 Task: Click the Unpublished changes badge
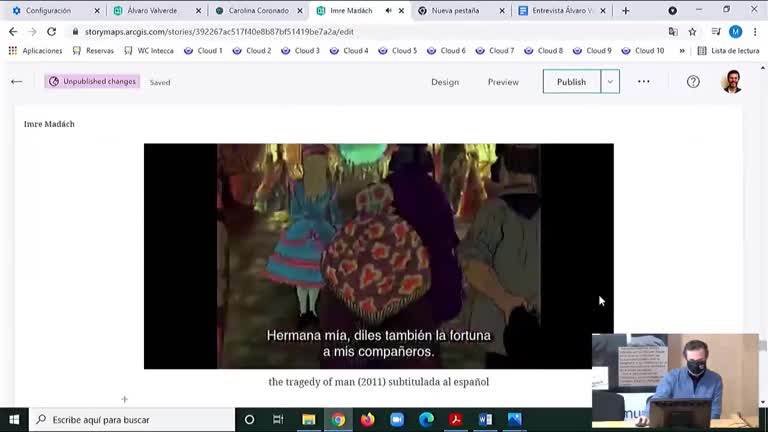coord(92,81)
